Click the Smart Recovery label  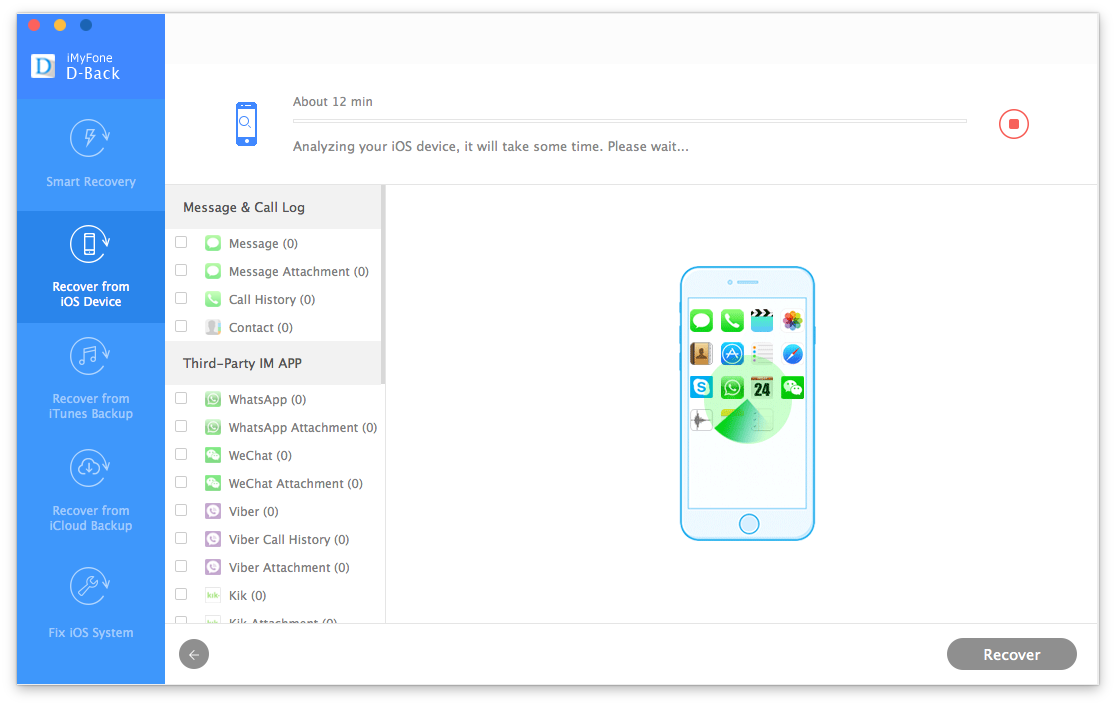tap(91, 181)
